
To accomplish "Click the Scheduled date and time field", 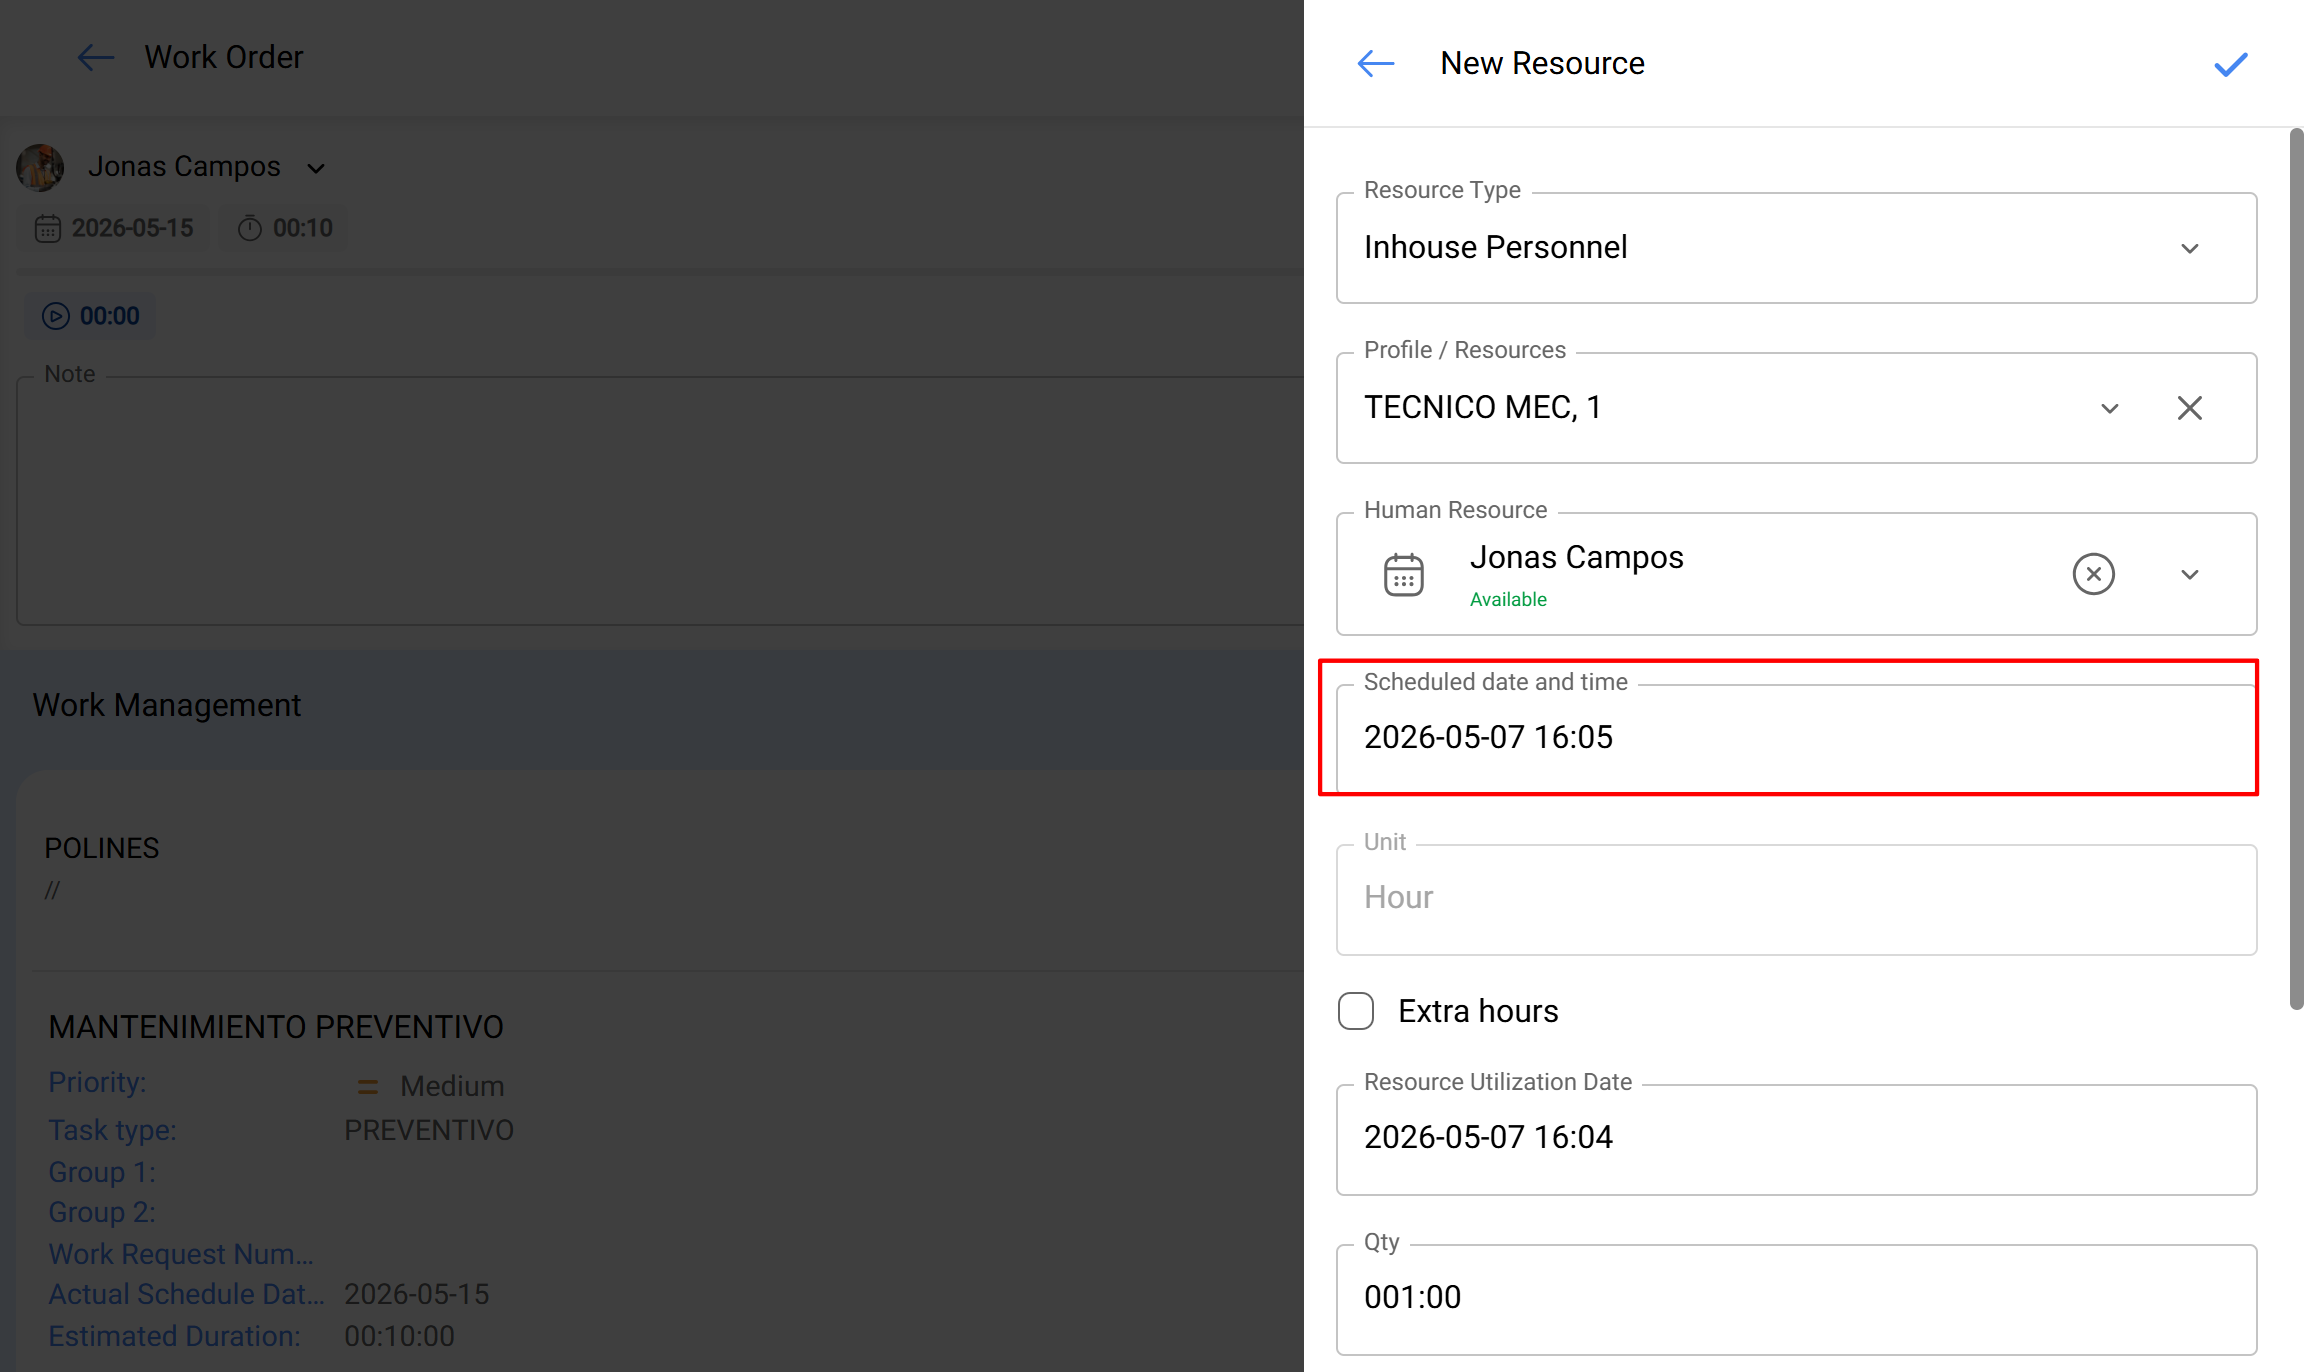I will (x=1796, y=739).
